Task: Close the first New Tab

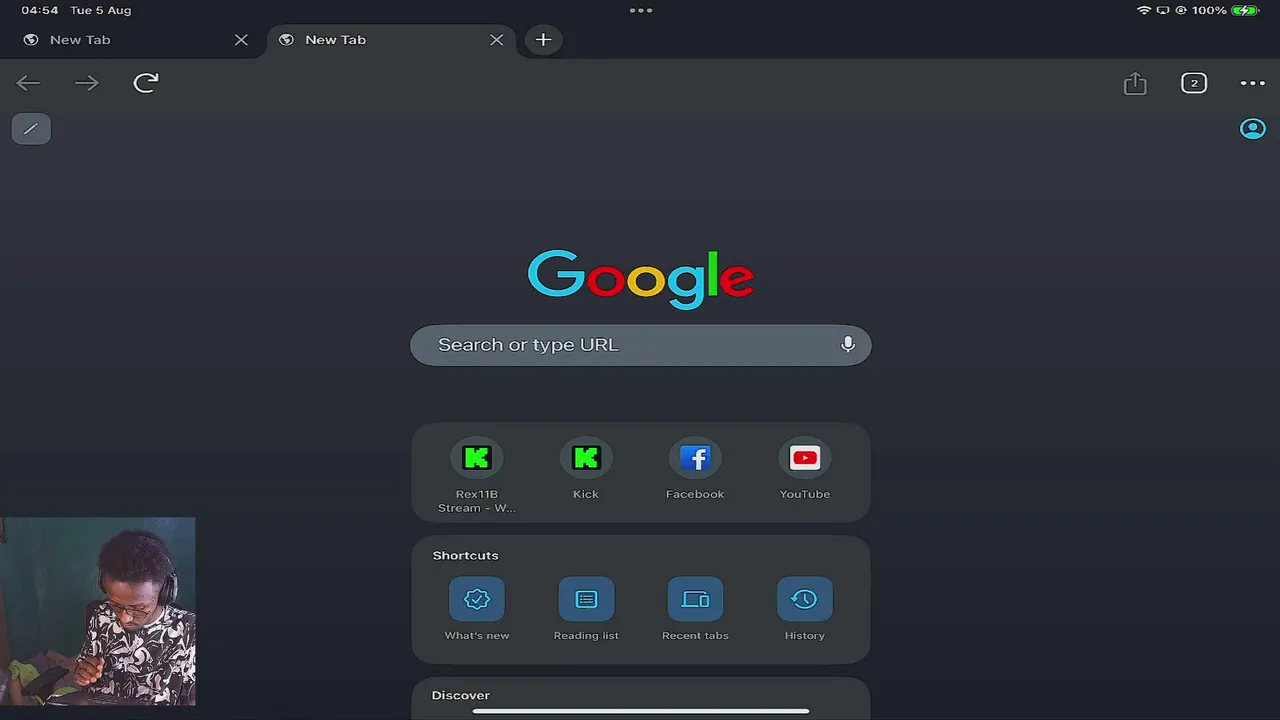Action: point(241,40)
